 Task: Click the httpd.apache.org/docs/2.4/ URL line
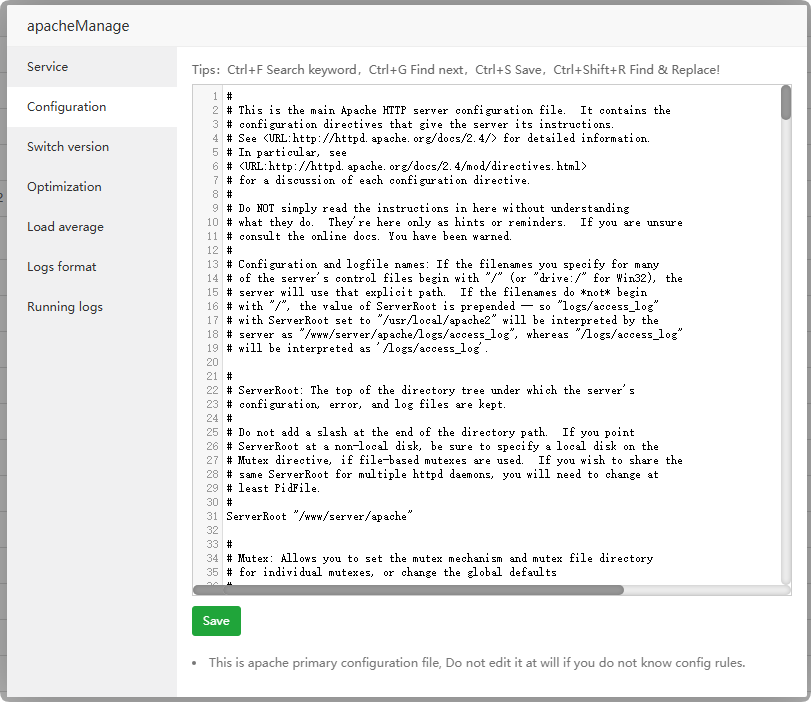pos(438,138)
